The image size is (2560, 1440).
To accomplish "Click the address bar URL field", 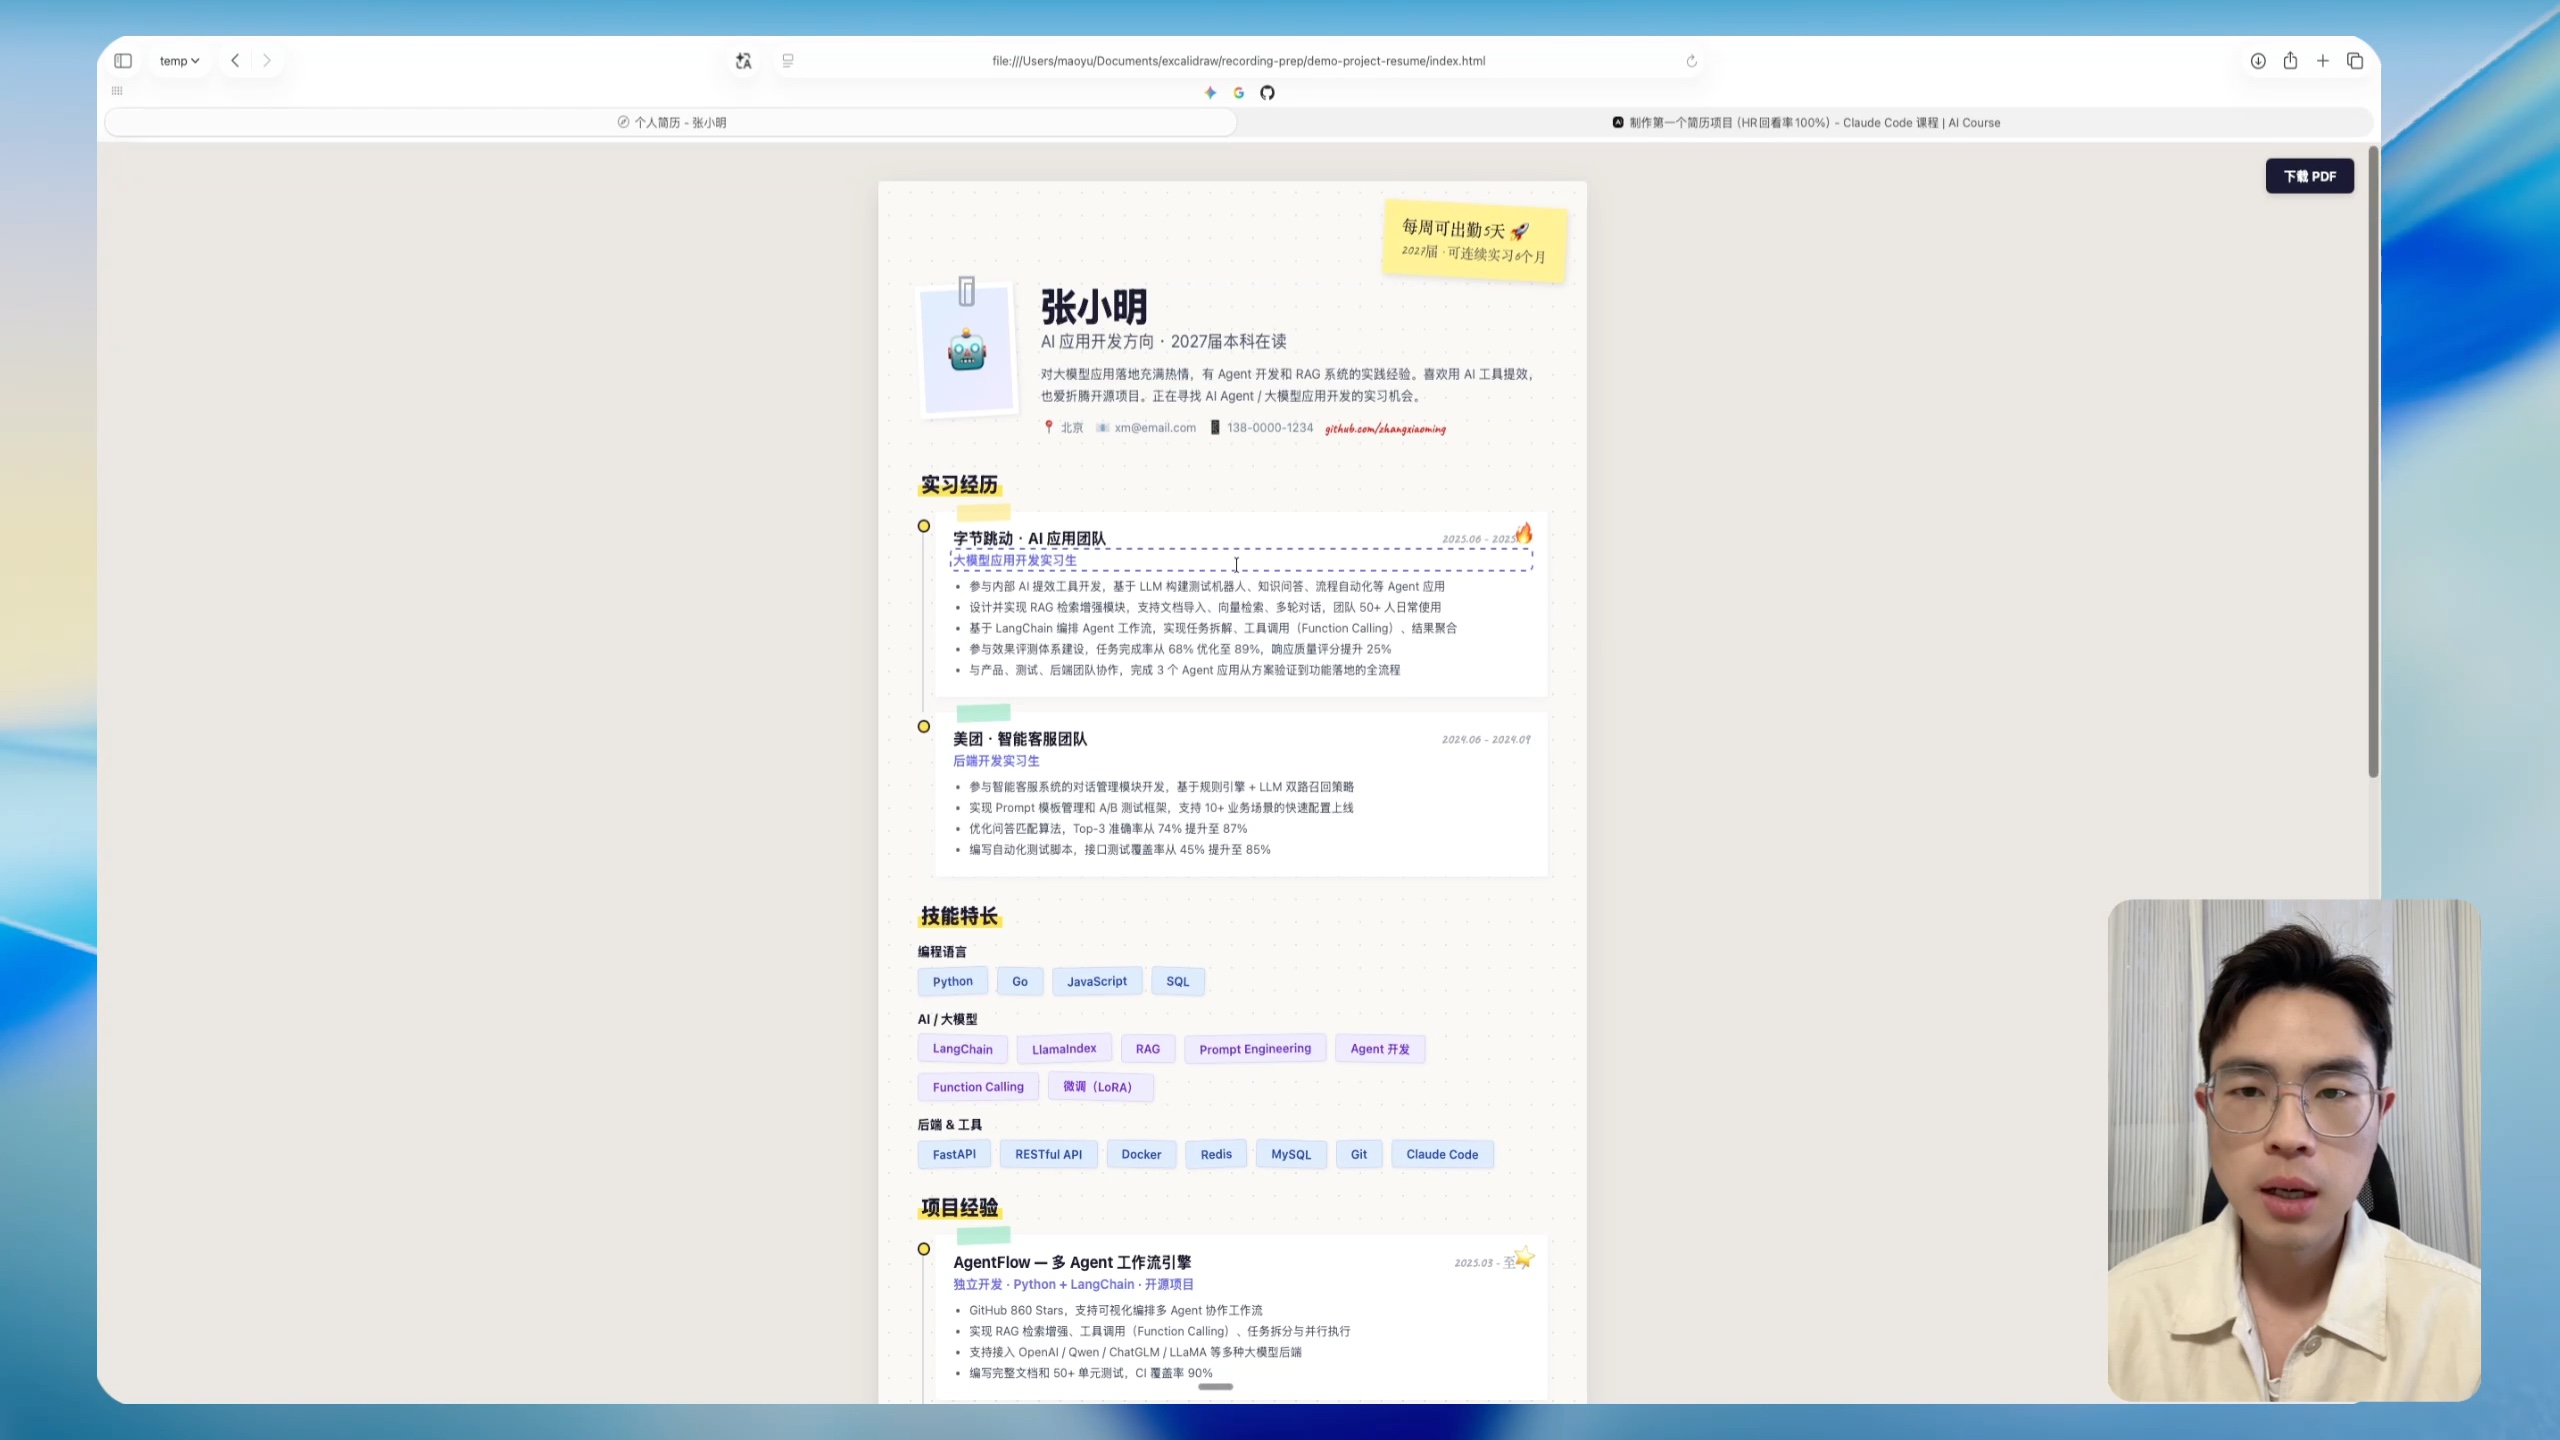I will 1238,61.
